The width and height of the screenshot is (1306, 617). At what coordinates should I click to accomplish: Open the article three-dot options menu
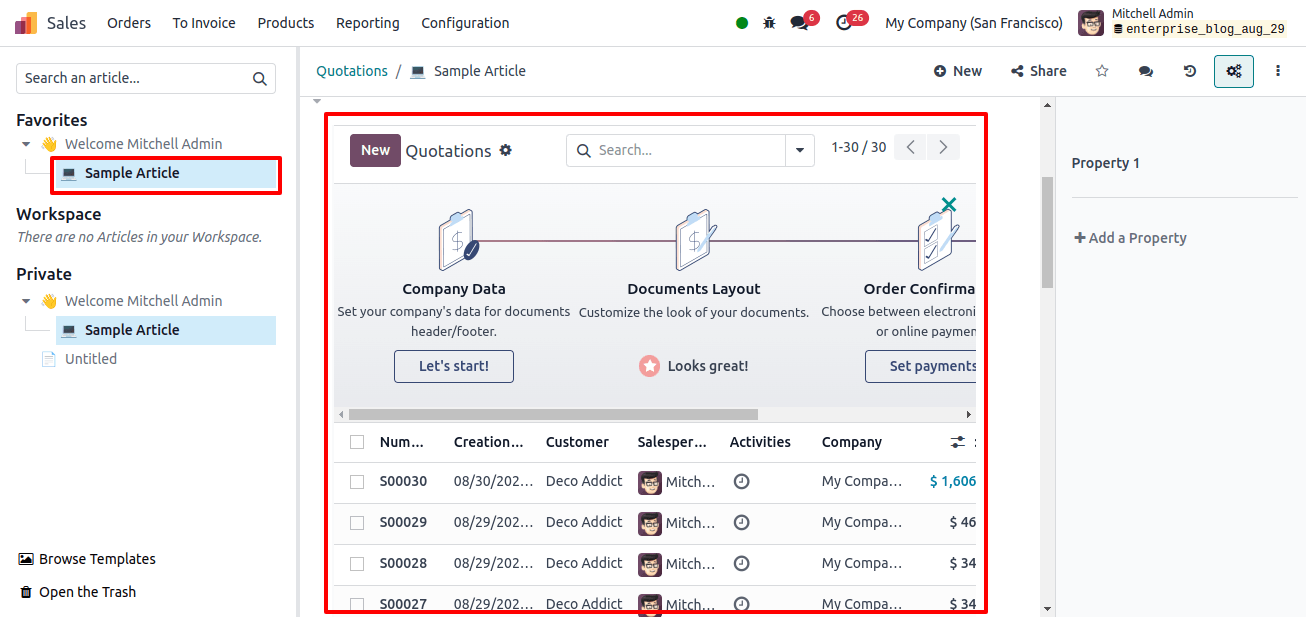point(1278,71)
